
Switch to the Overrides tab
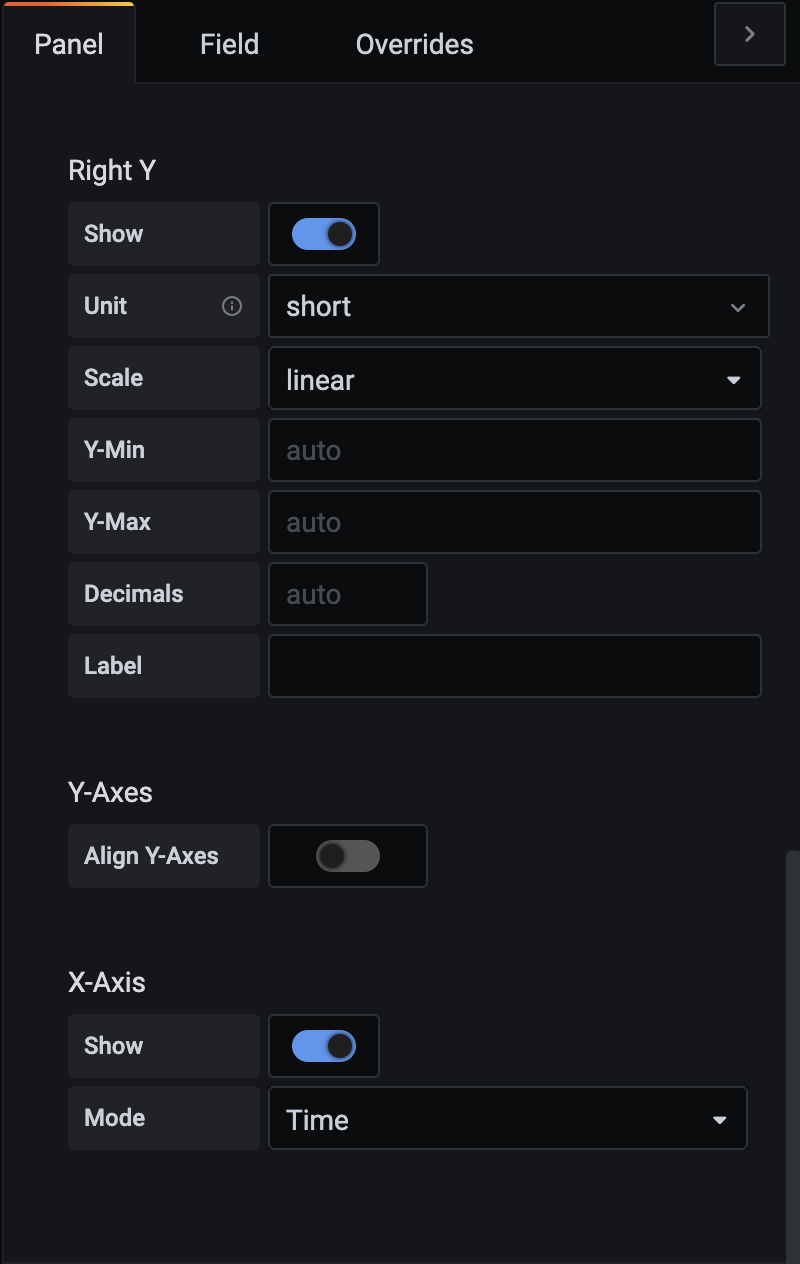[x=413, y=44]
